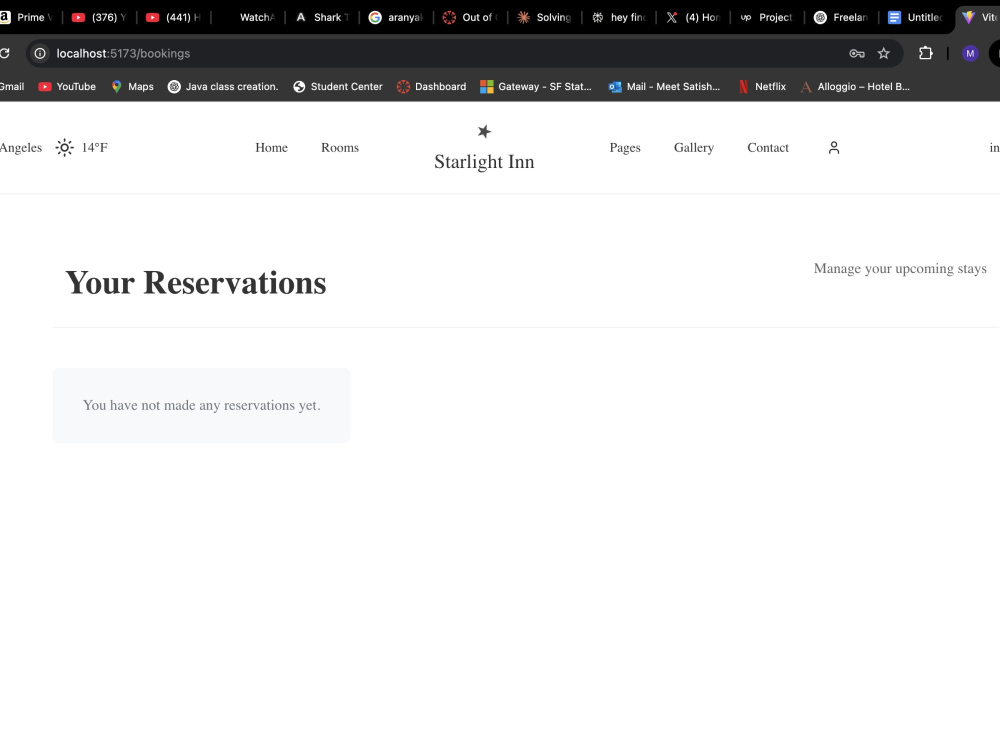The width and height of the screenshot is (1000, 750).
Task: Open the Pages nav menu
Action: (x=625, y=147)
